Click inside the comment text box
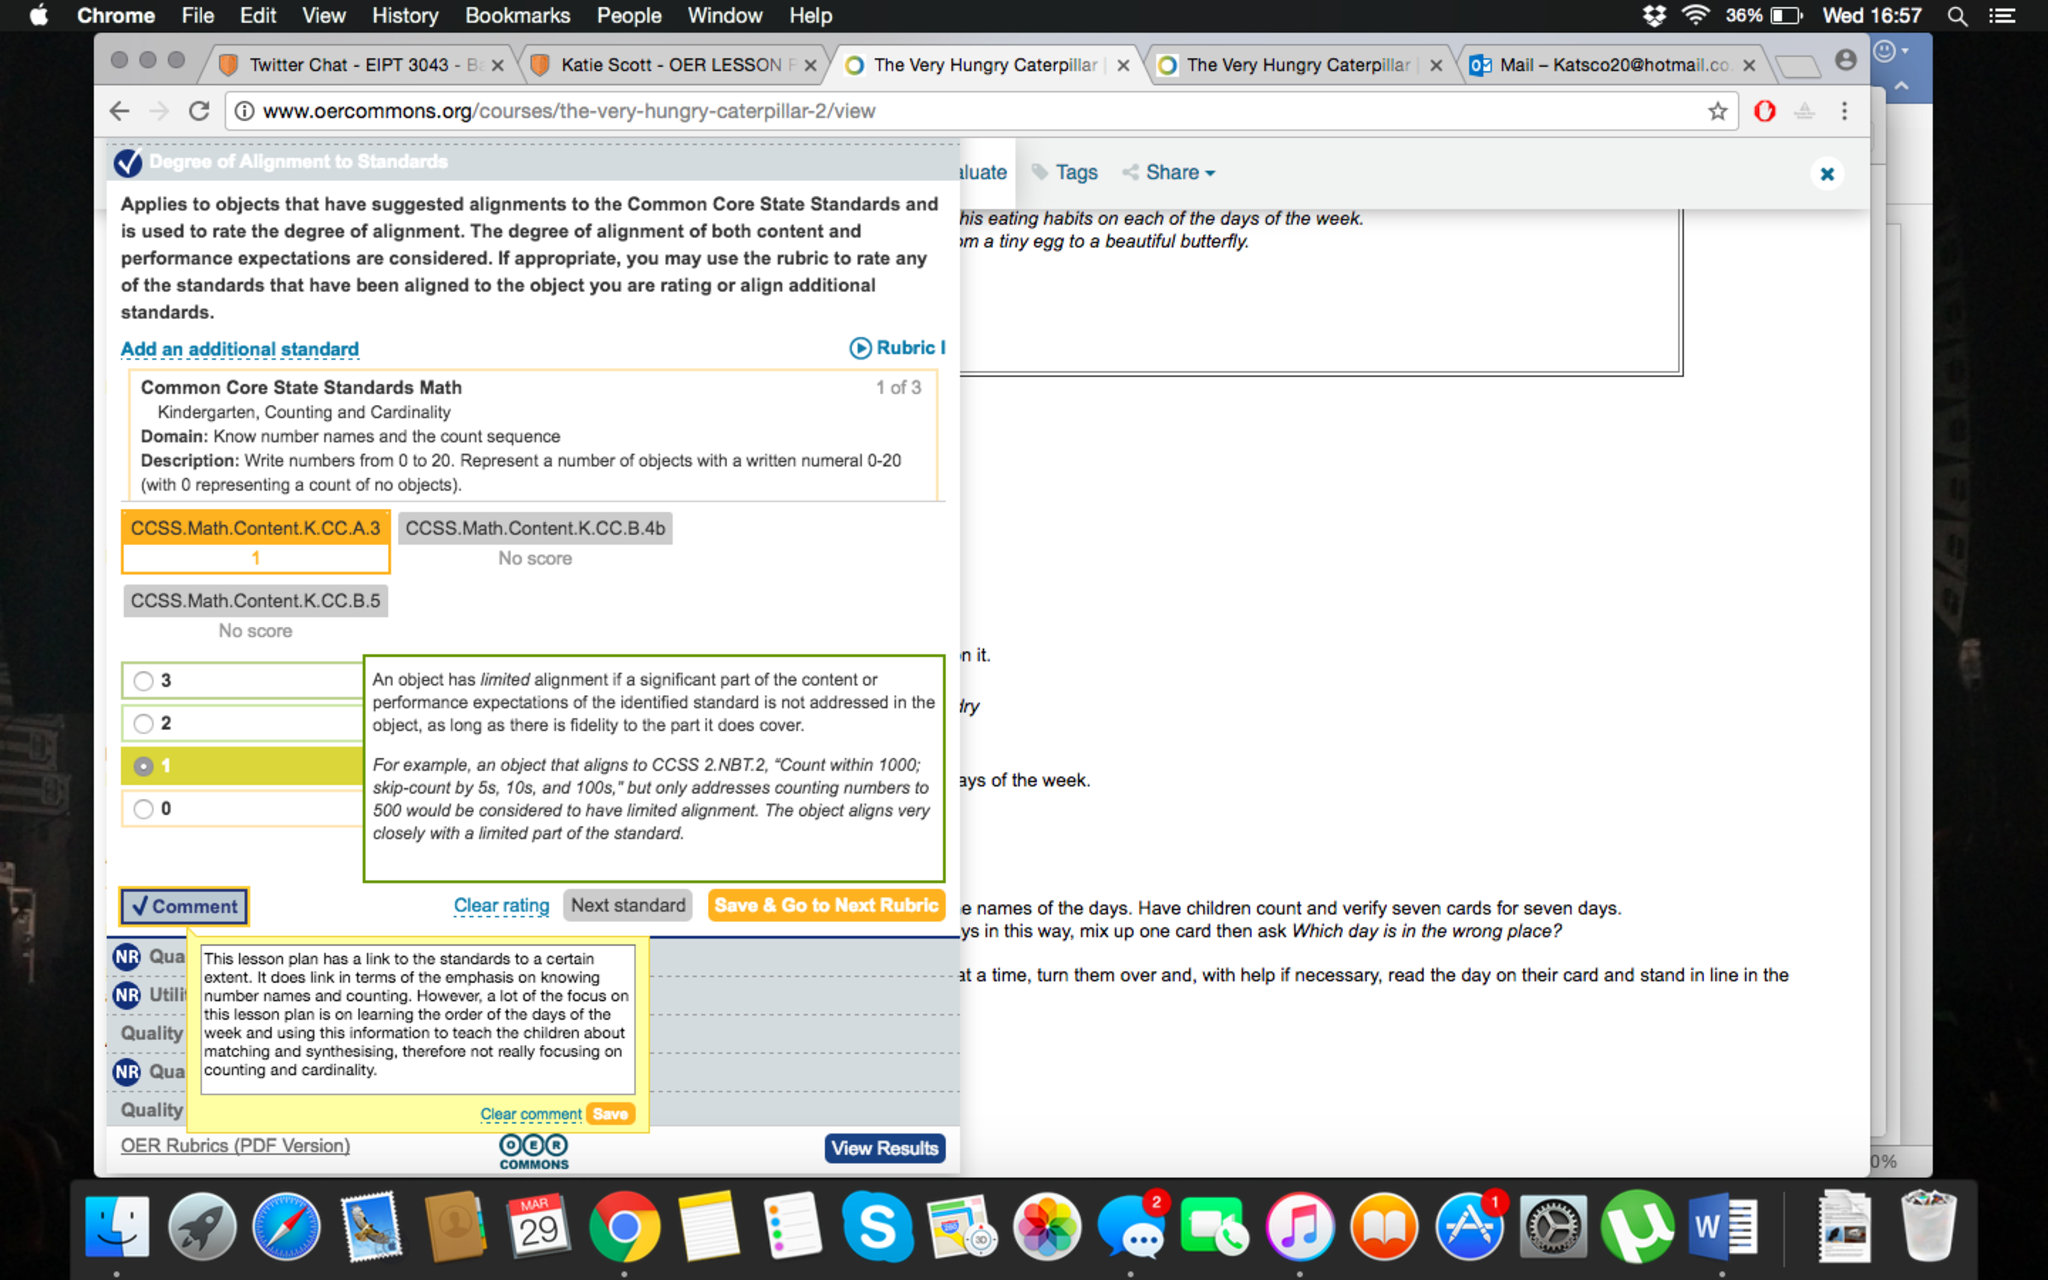Viewport: 2048px width, 1280px height. click(x=417, y=1018)
